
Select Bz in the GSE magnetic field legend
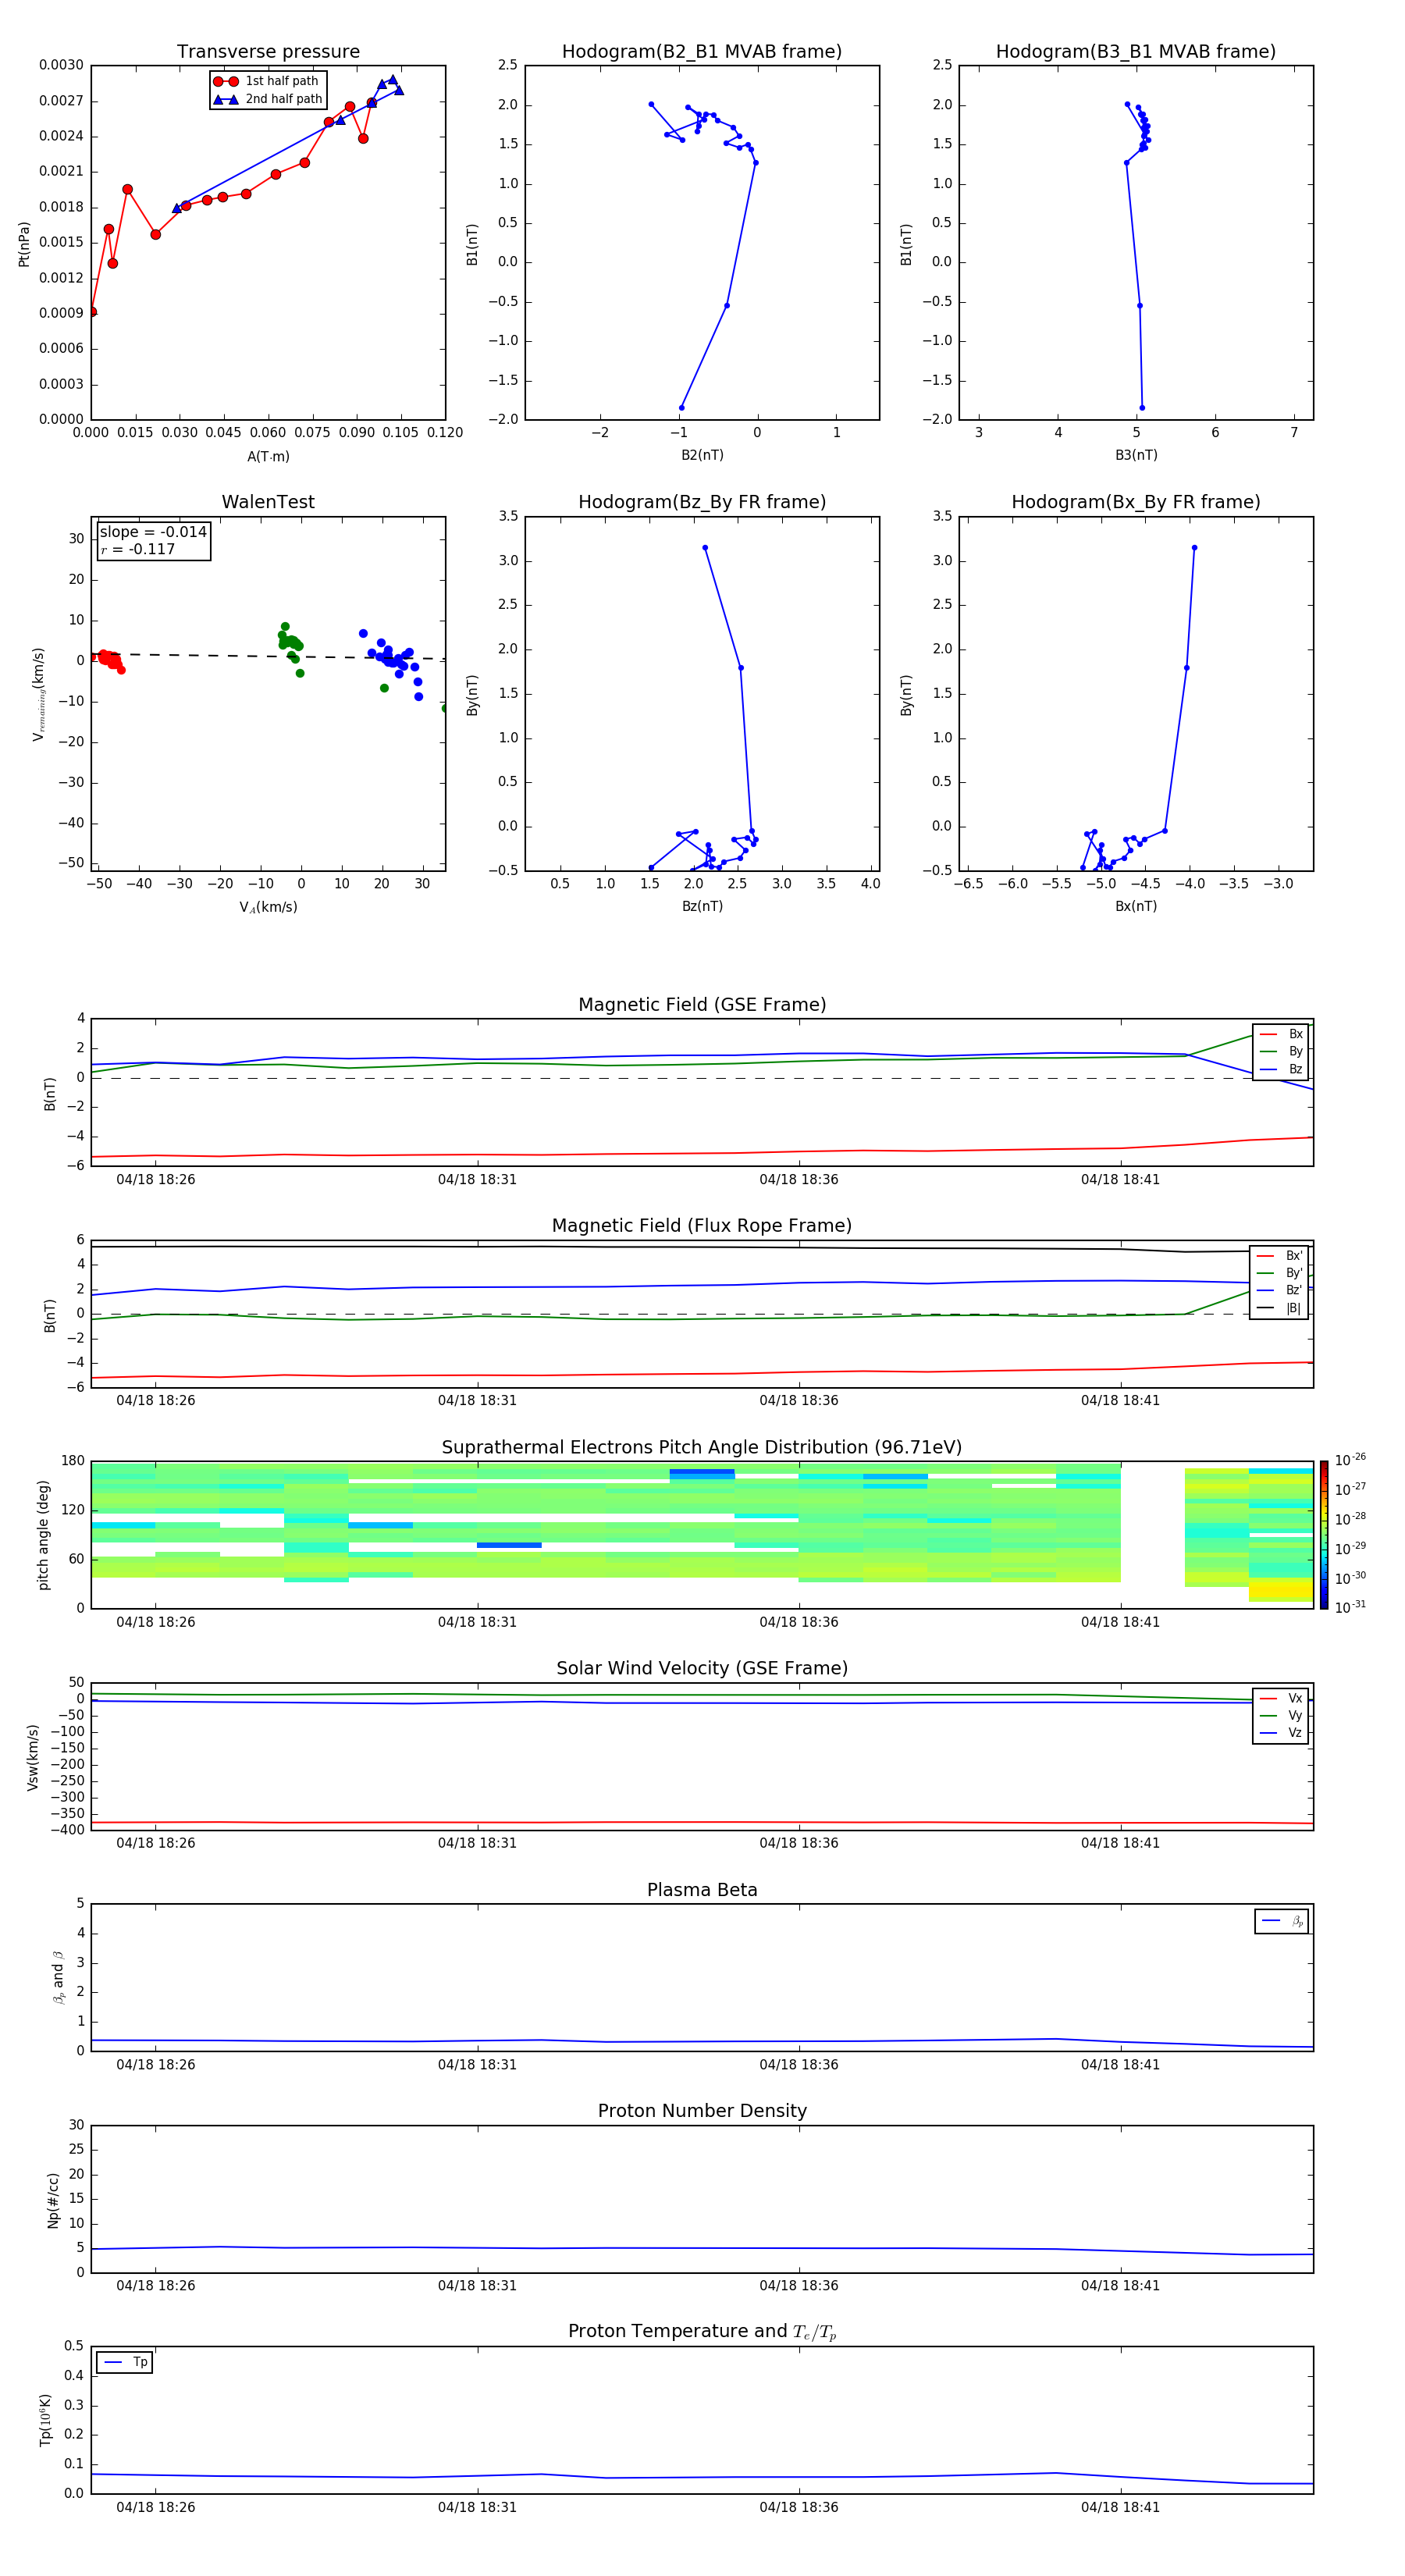coord(1281,1070)
